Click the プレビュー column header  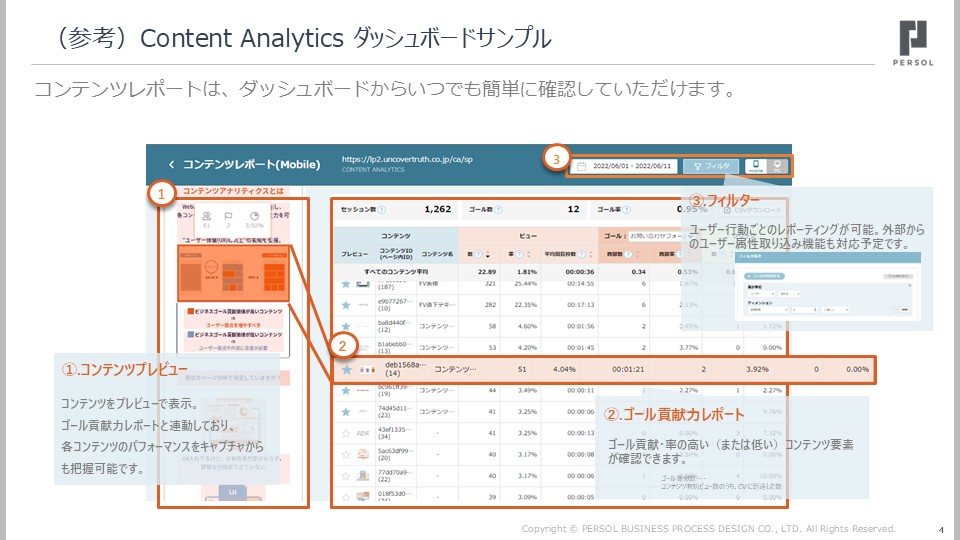point(354,254)
